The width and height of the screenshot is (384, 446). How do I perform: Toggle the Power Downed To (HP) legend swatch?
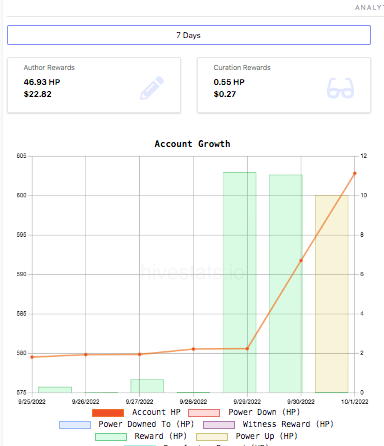coord(75,425)
